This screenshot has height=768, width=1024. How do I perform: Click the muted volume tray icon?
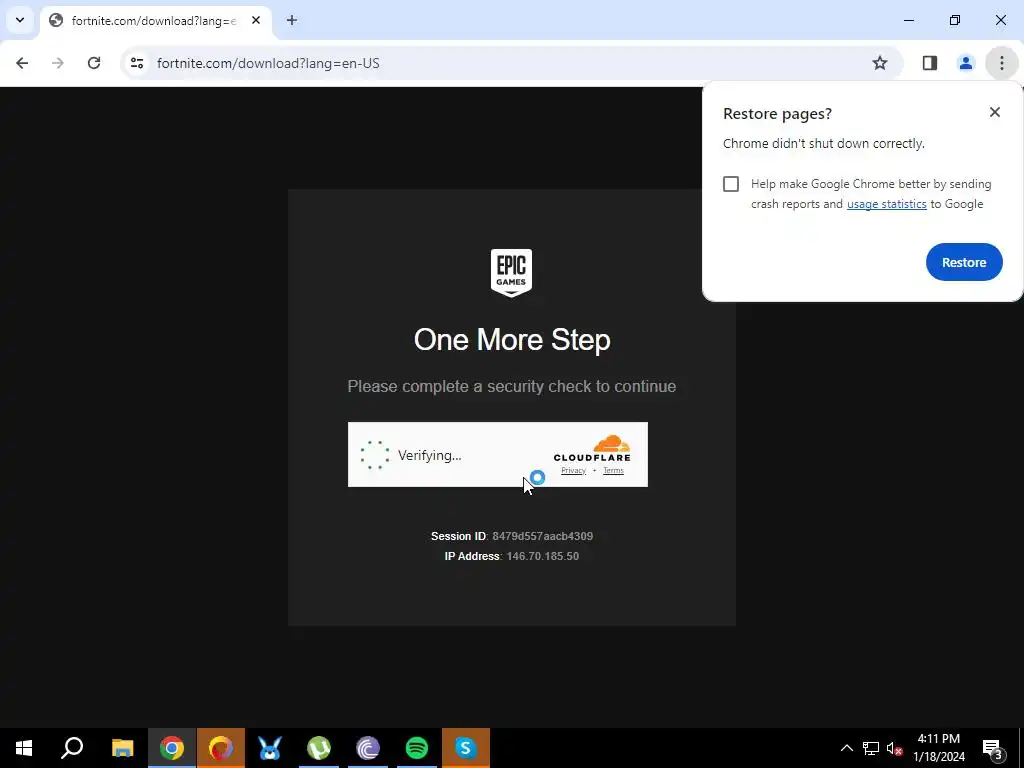[895, 748]
